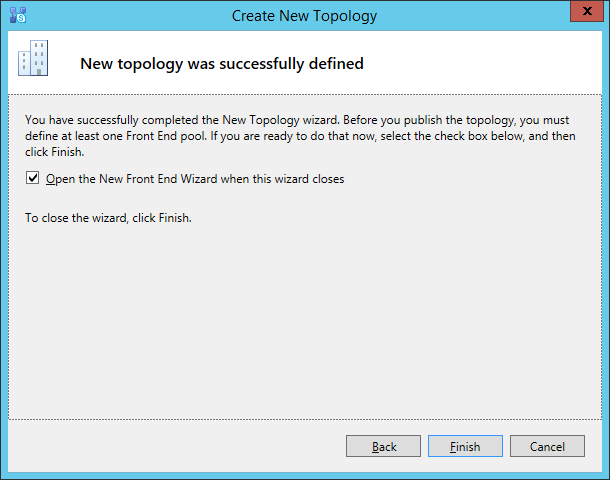This screenshot has width=610, height=480.
Task: Click the Cancel button at bottom right
Action: (547, 446)
